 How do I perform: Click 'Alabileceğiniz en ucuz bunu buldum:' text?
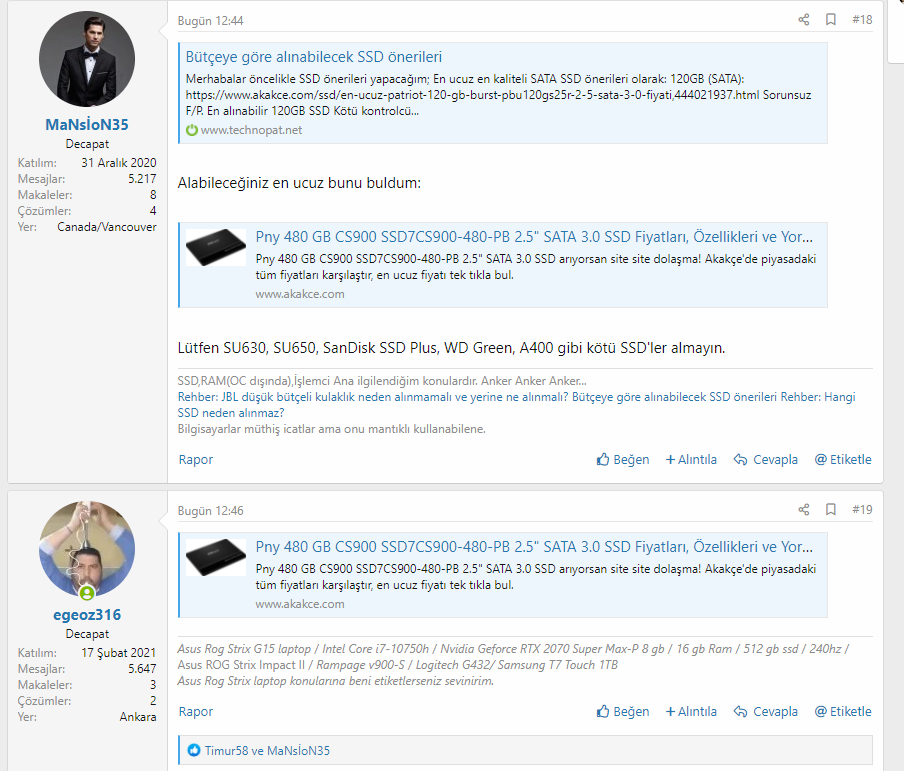click(299, 183)
